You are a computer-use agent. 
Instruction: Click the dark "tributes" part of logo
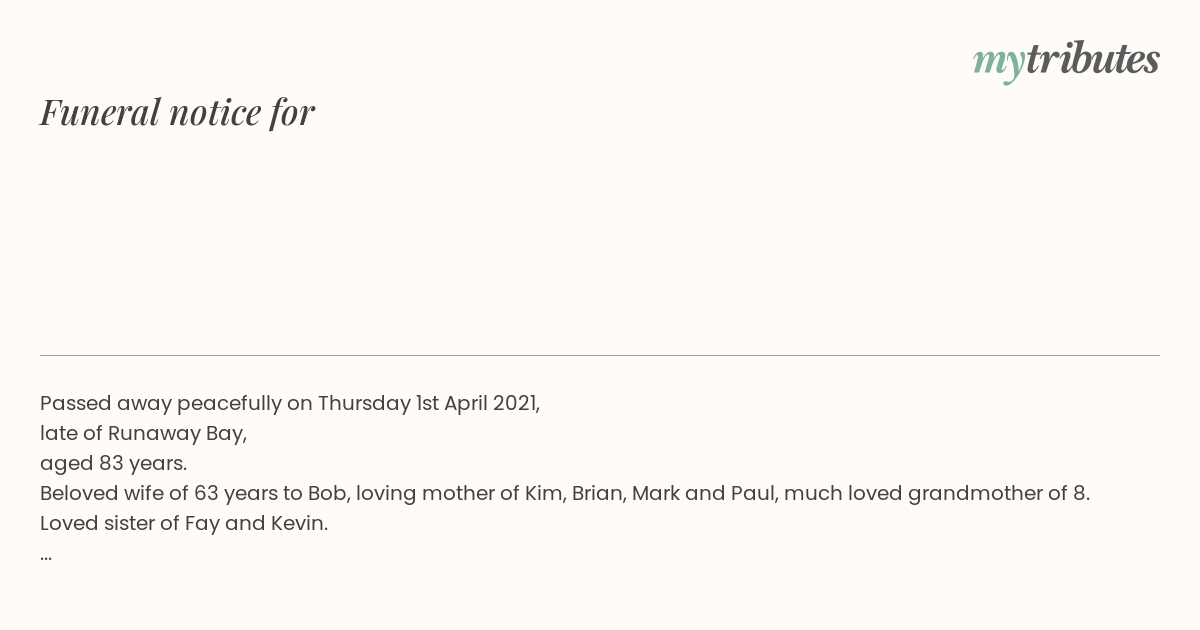coord(1093,60)
